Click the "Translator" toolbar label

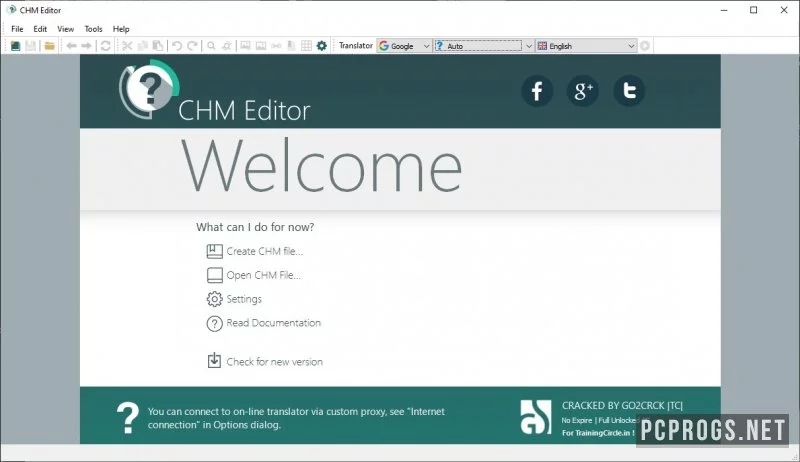356,45
